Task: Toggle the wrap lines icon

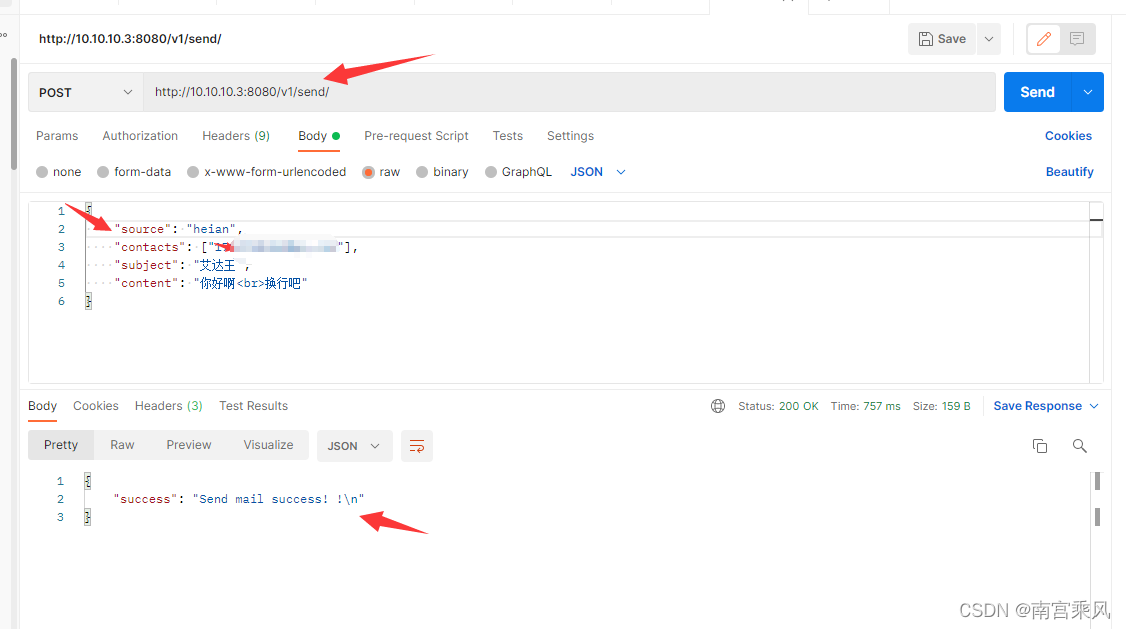Action: 417,446
